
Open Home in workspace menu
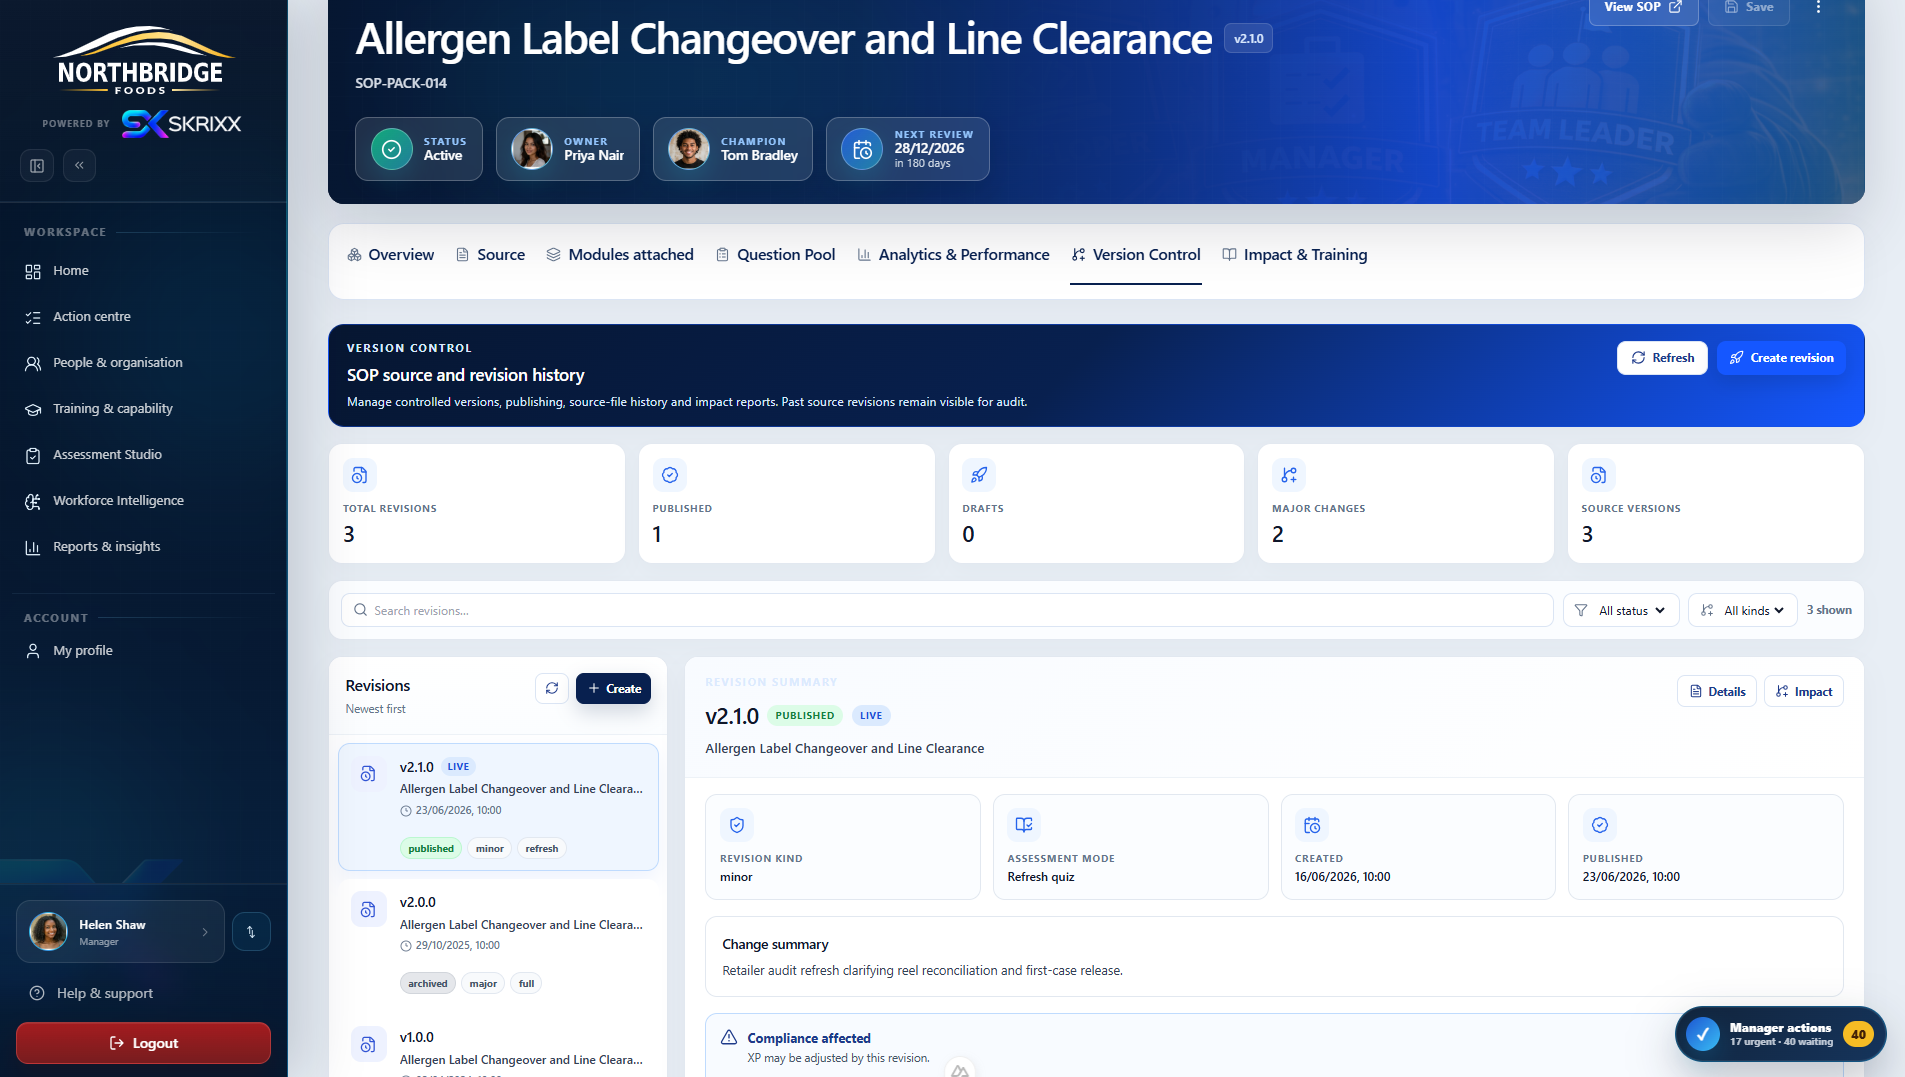click(70, 271)
